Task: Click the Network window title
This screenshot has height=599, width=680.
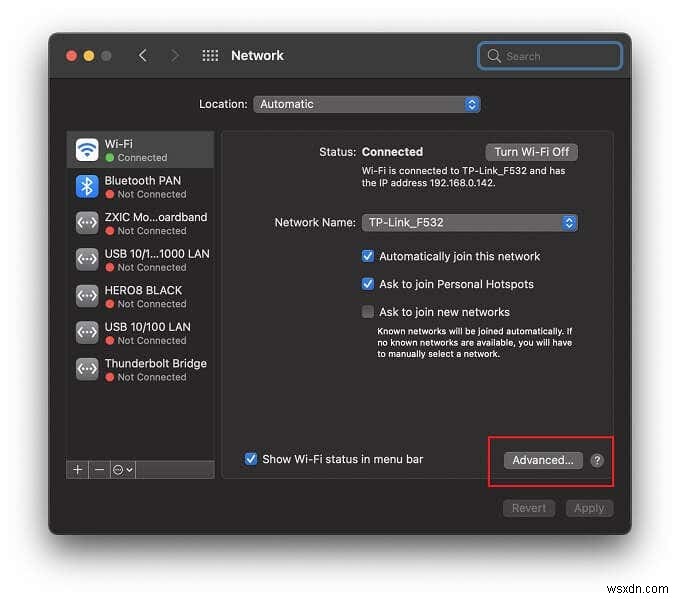Action: pyautogui.click(x=257, y=56)
